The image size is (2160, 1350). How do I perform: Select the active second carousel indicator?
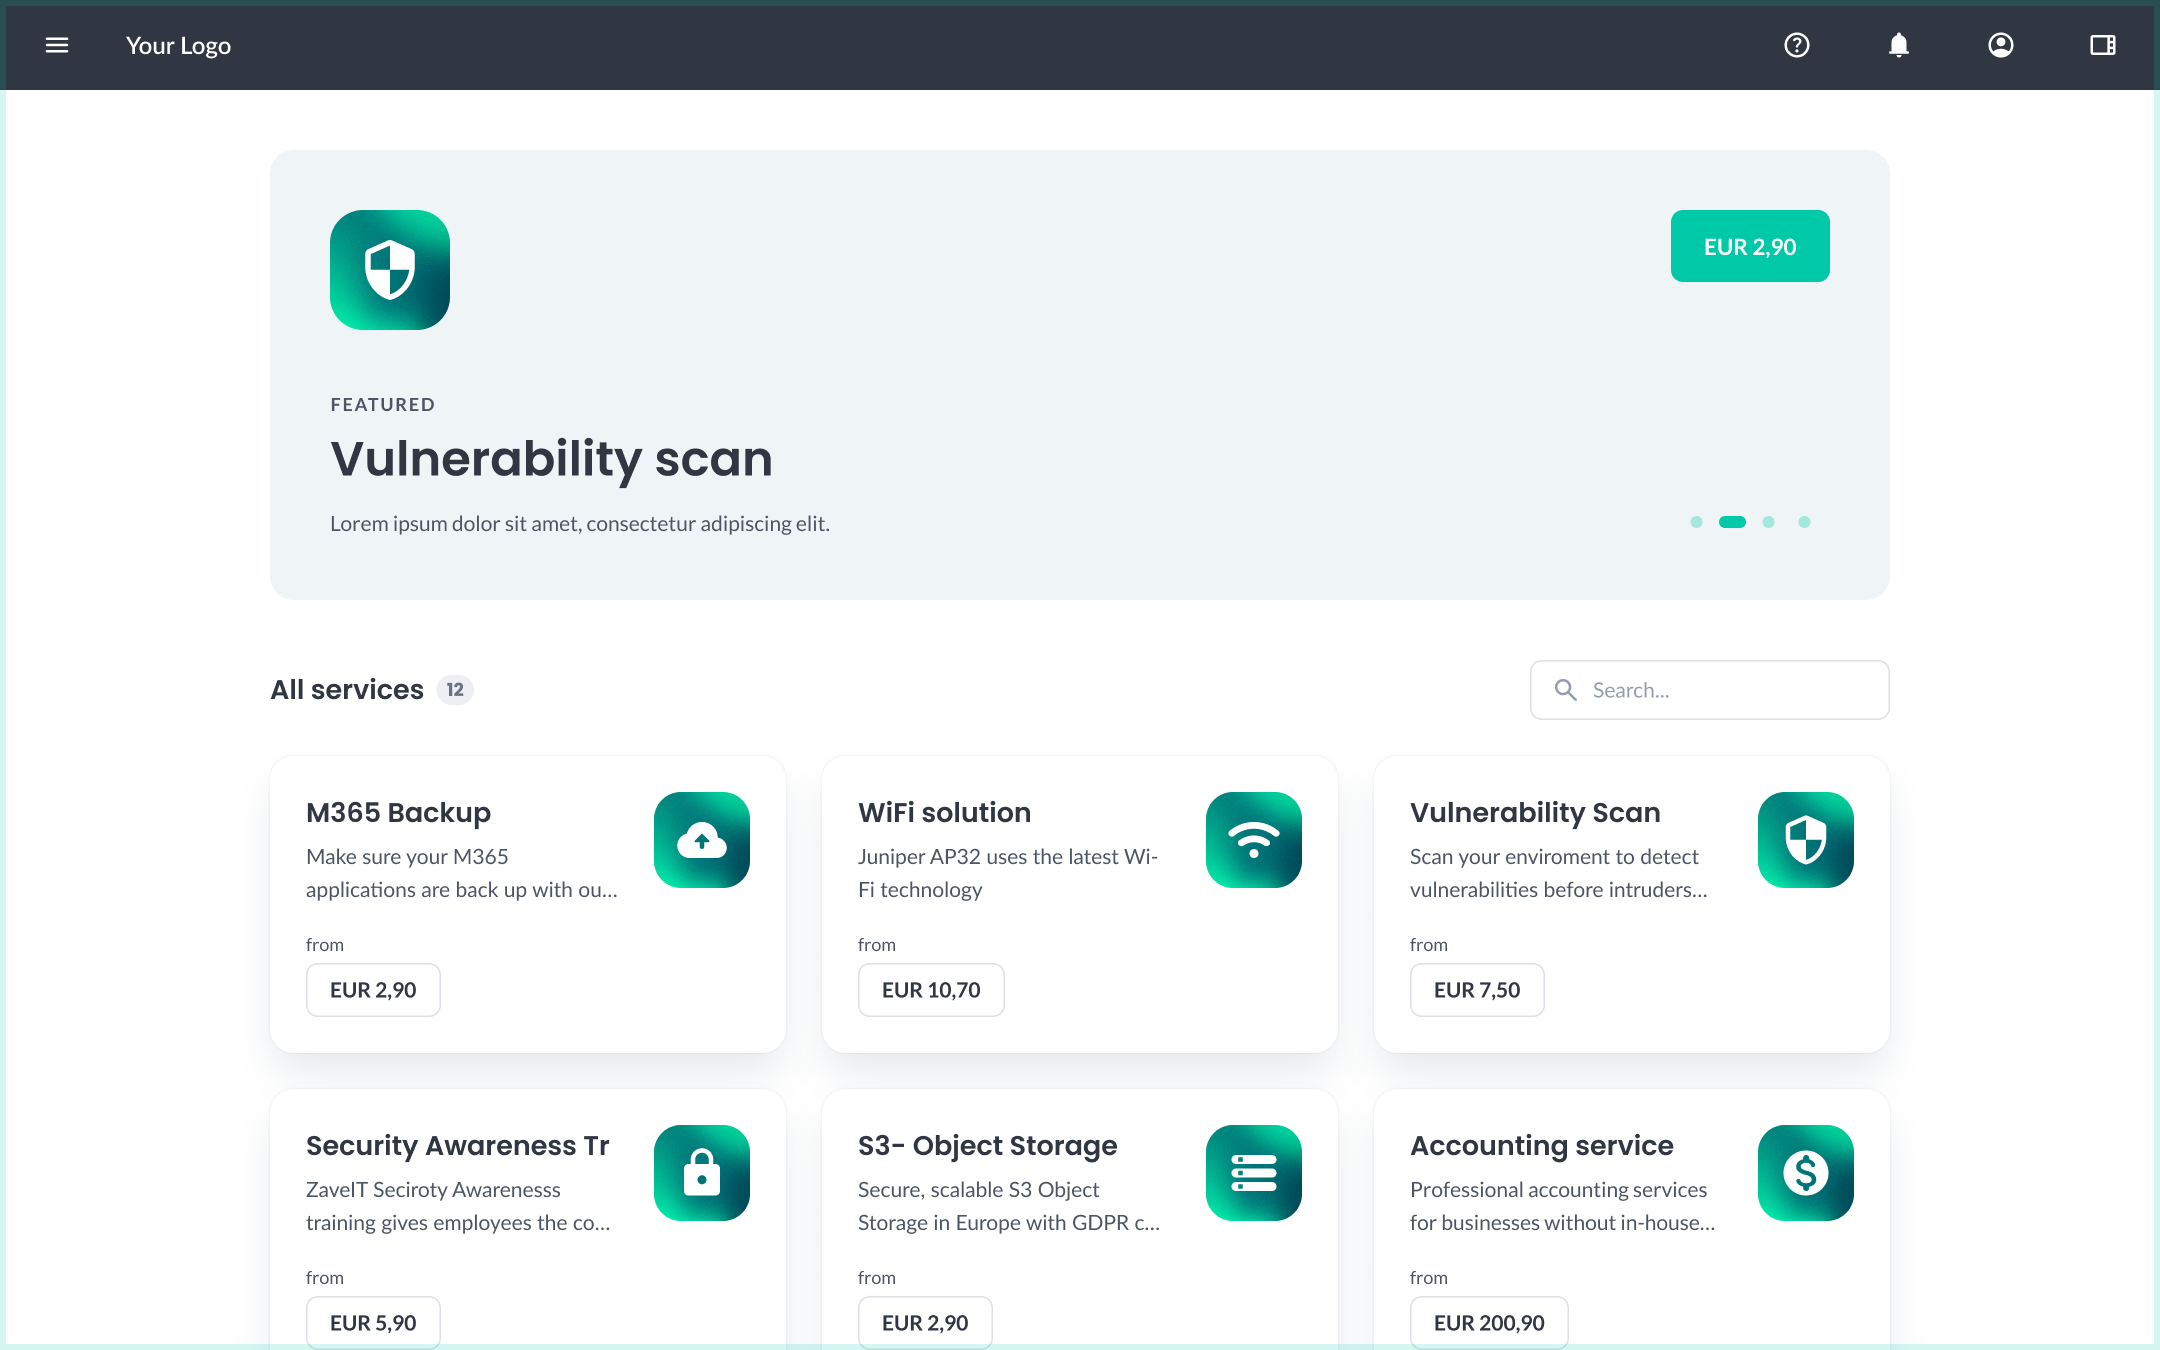tap(1732, 522)
